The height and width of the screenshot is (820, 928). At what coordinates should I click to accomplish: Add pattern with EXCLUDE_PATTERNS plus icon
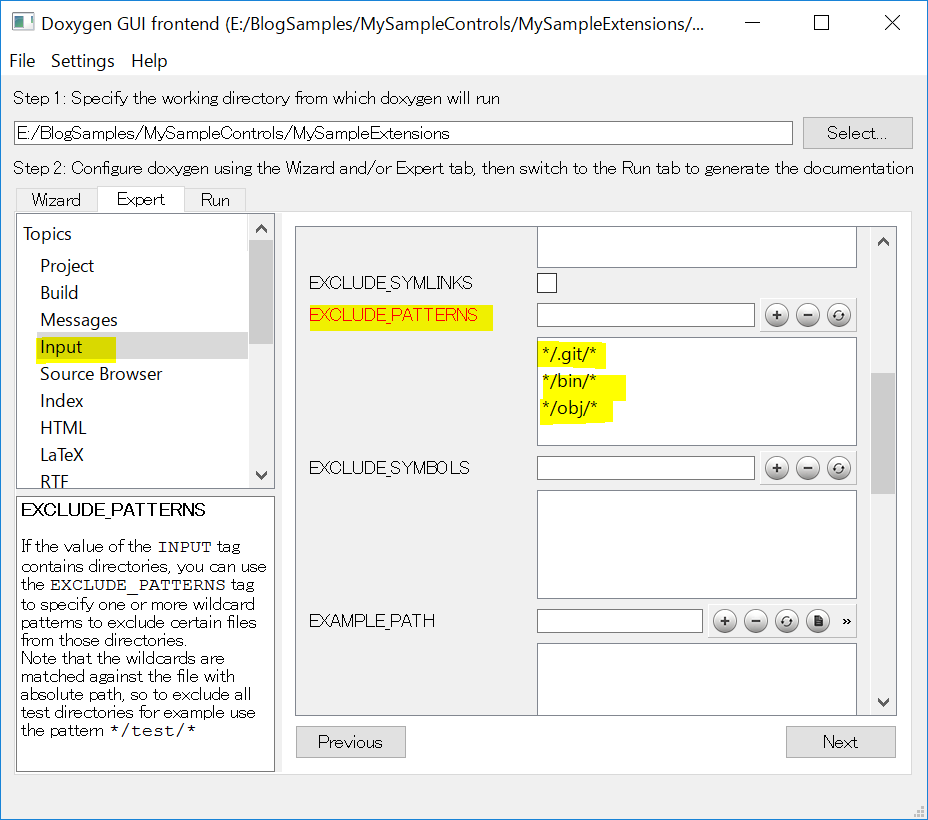(776, 315)
